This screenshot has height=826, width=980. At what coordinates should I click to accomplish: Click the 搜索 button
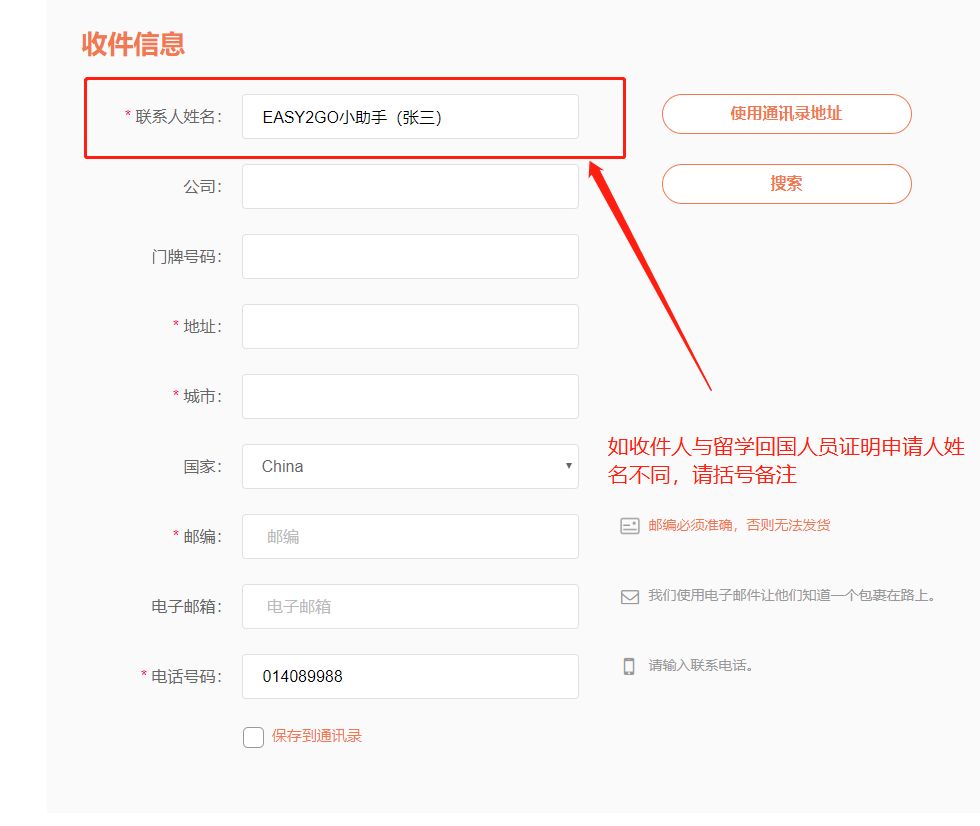(x=786, y=184)
